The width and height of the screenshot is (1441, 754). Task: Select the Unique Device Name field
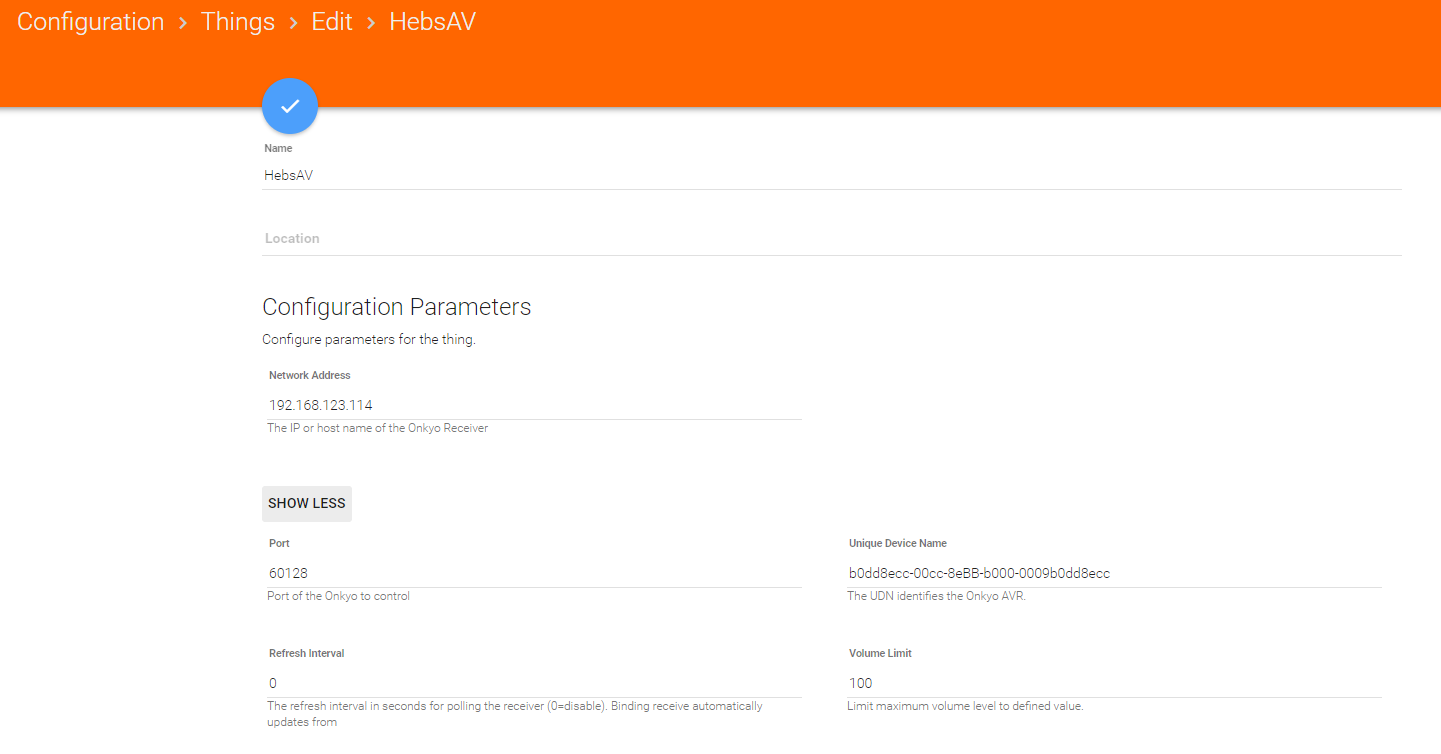[x=1114, y=573]
